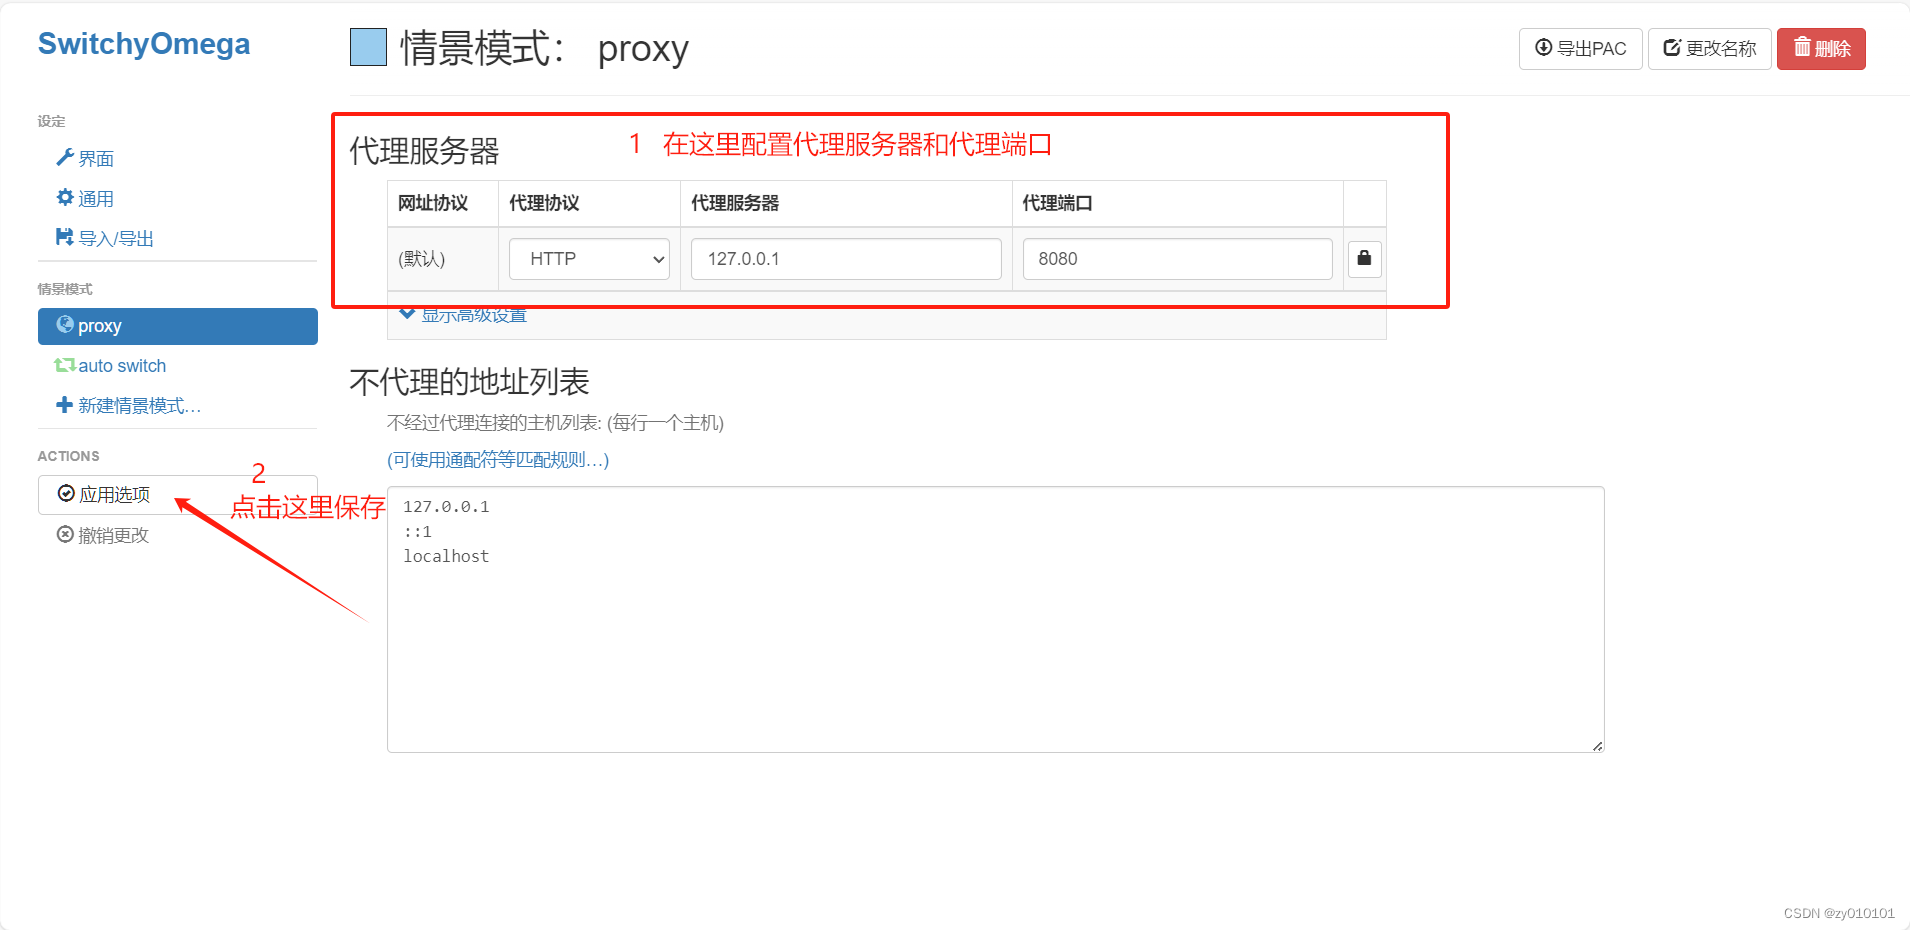Click the download icon in 导出PAC
Screen dimensions: 1910x930
[1544, 47]
